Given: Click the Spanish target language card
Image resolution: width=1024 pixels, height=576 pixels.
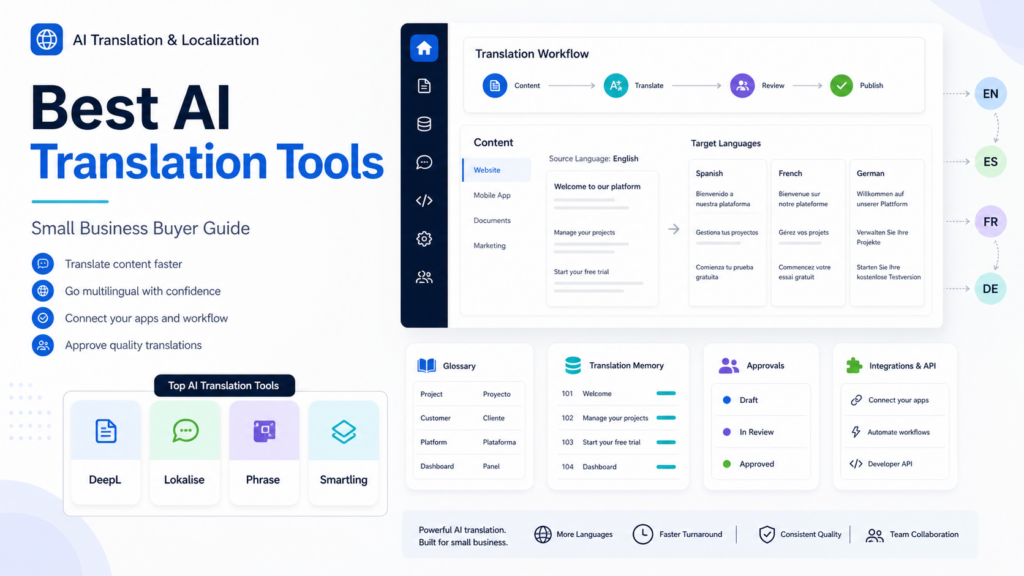Looking at the screenshot, I should (x=728, y=233).
